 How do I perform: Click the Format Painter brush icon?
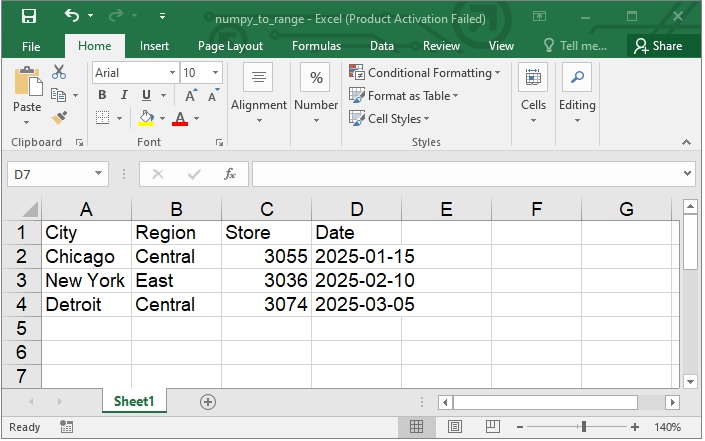point(59,117)
